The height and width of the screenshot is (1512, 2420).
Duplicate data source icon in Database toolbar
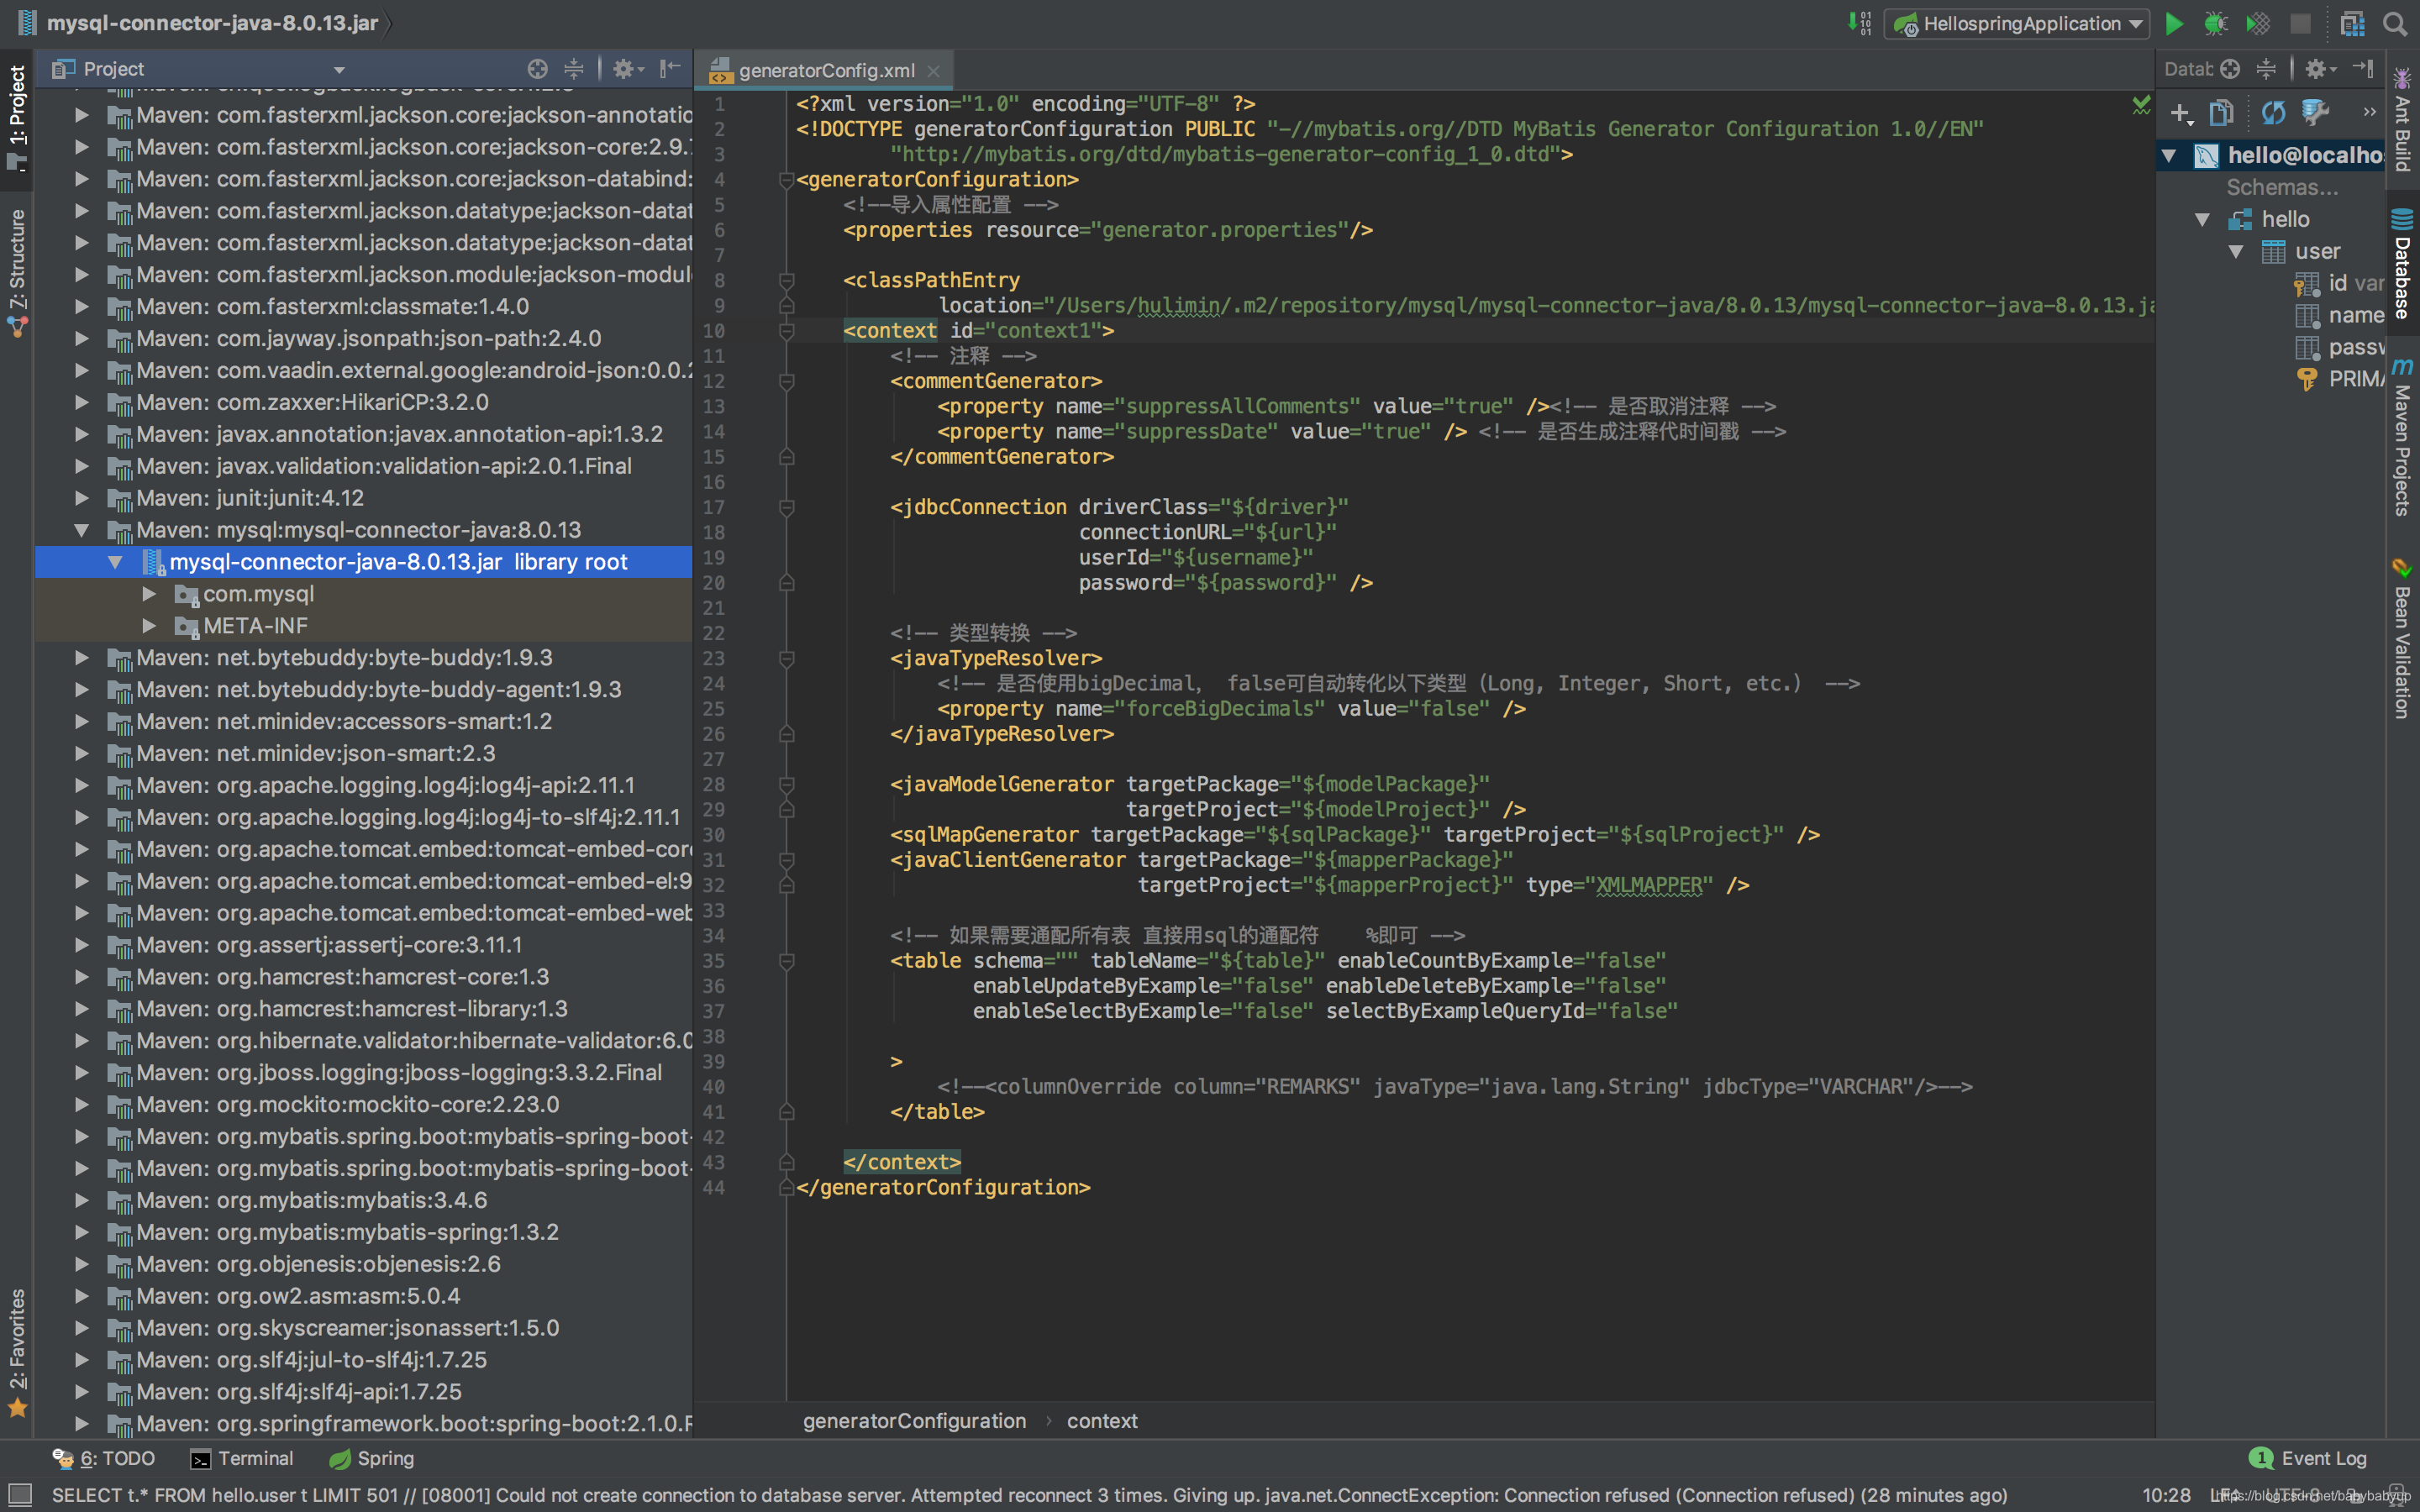pos(2222,113)
